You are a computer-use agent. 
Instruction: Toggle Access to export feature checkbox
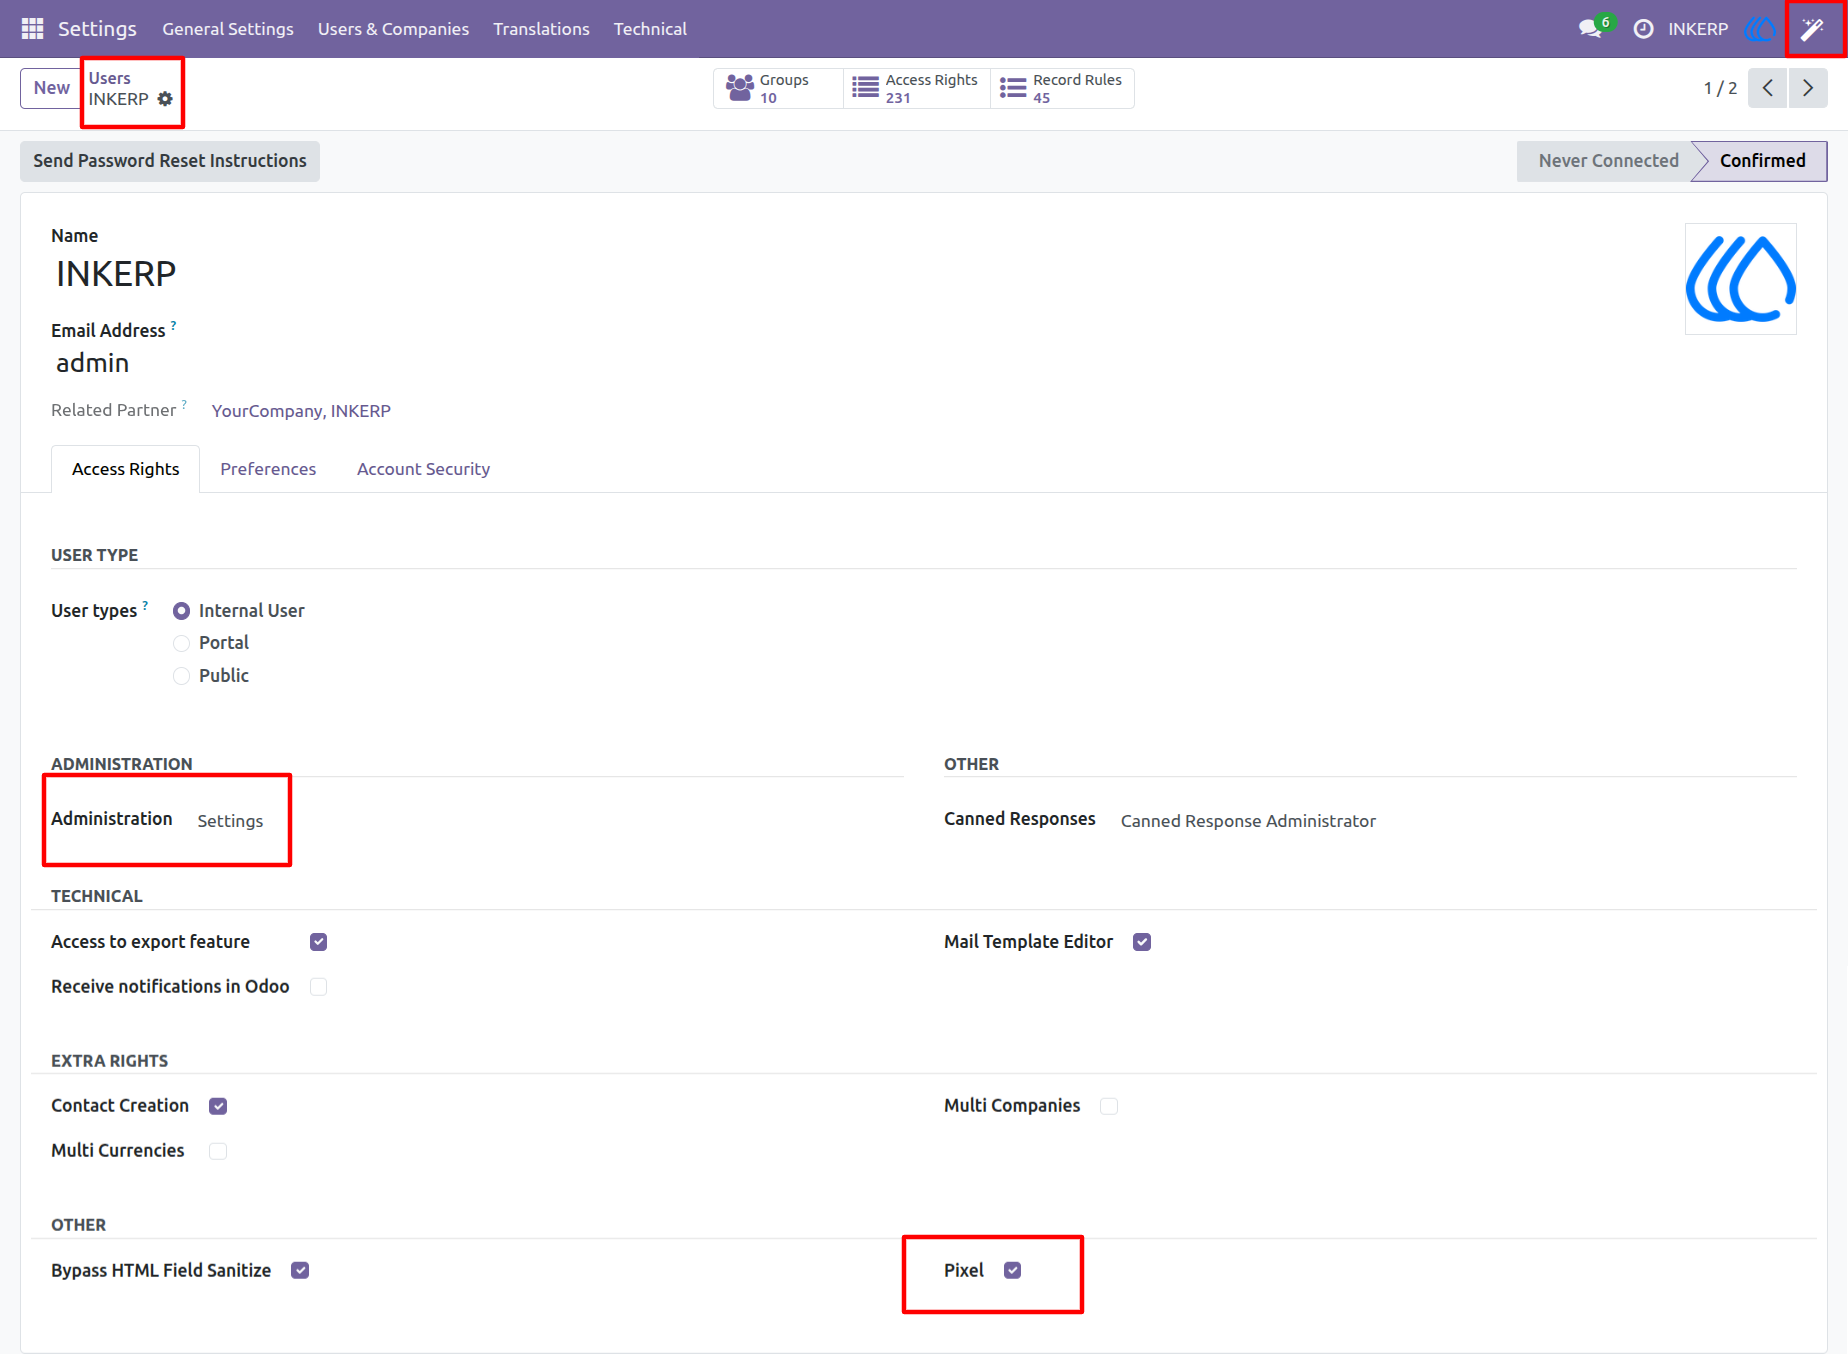click(x=319, y=942)
